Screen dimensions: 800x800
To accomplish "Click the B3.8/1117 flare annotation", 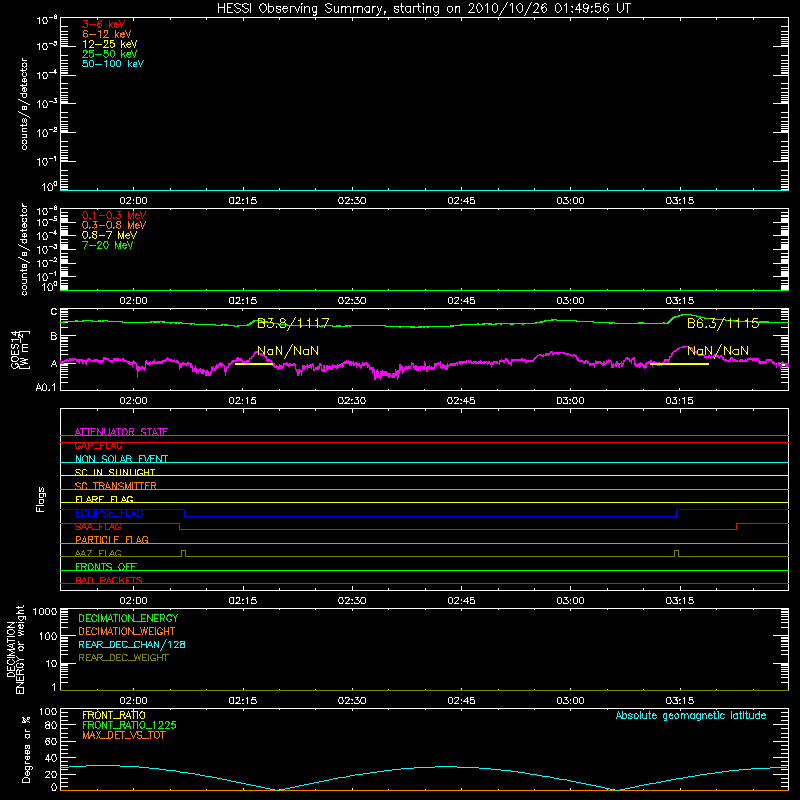I will 293,323.
